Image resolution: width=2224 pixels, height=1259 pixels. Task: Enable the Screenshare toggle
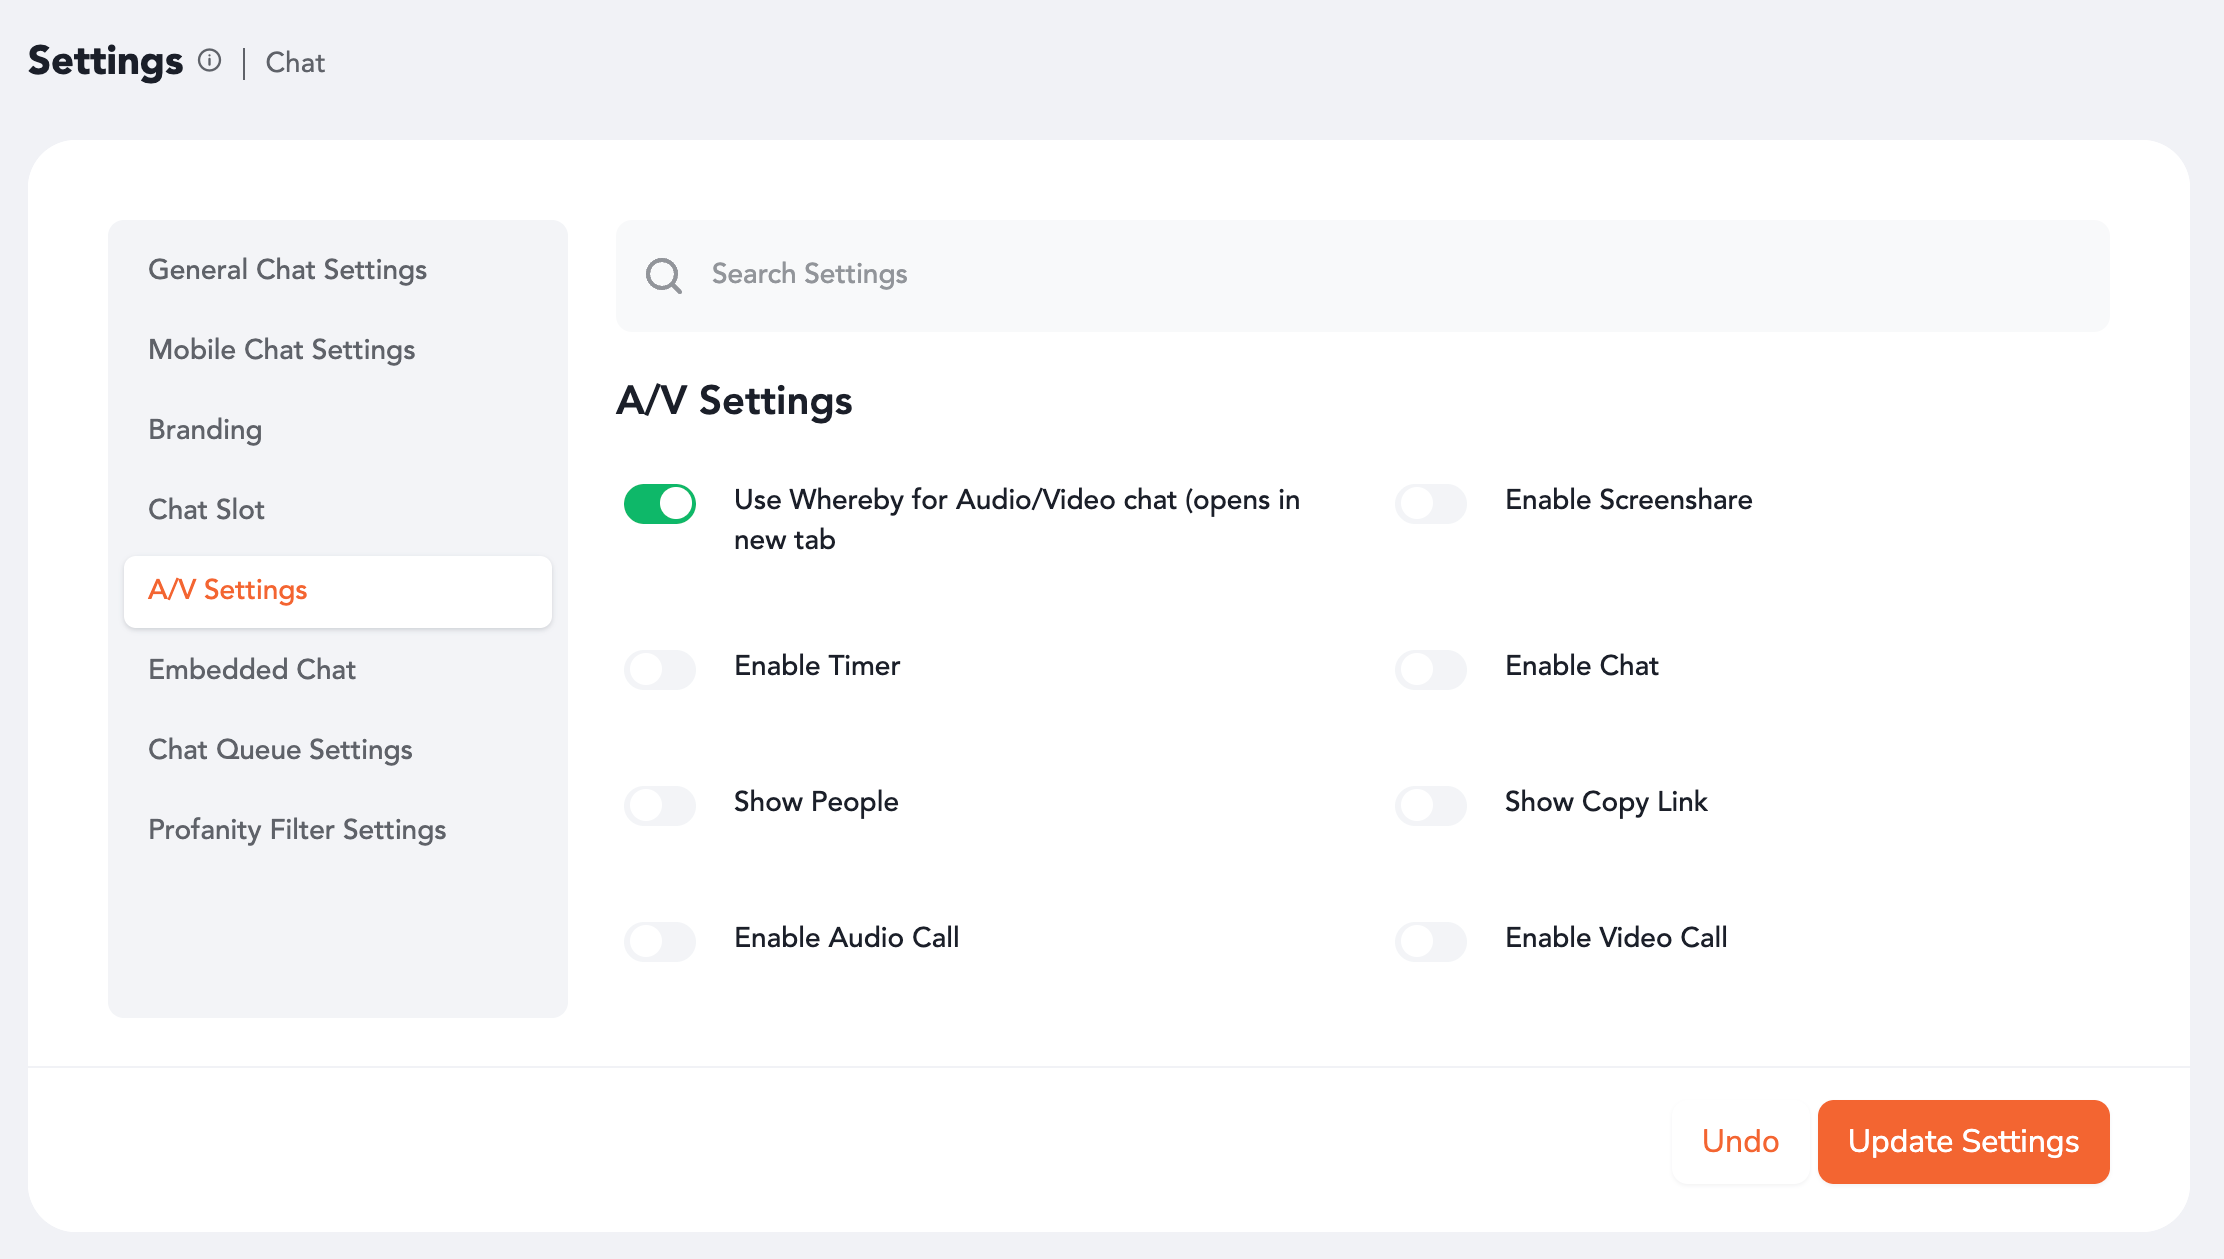coord(1431,504)
